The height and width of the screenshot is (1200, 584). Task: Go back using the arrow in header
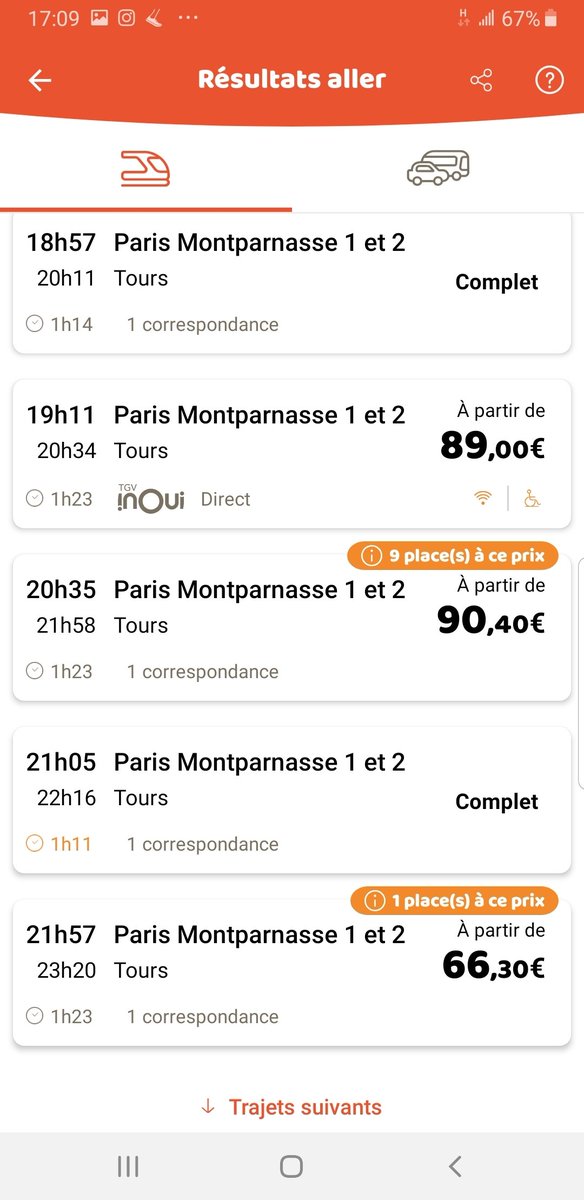pos(39,81)
